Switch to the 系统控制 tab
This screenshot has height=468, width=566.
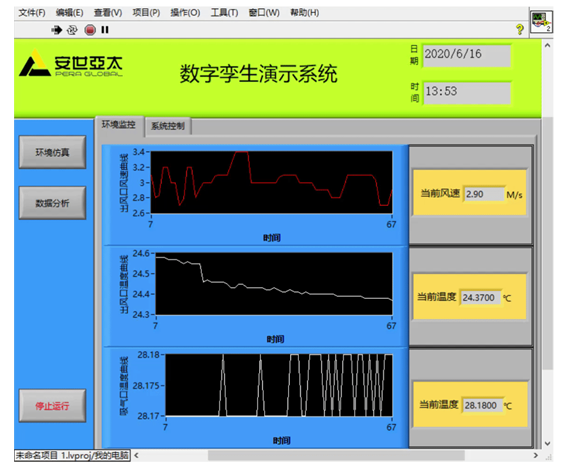tap(168, 126)
